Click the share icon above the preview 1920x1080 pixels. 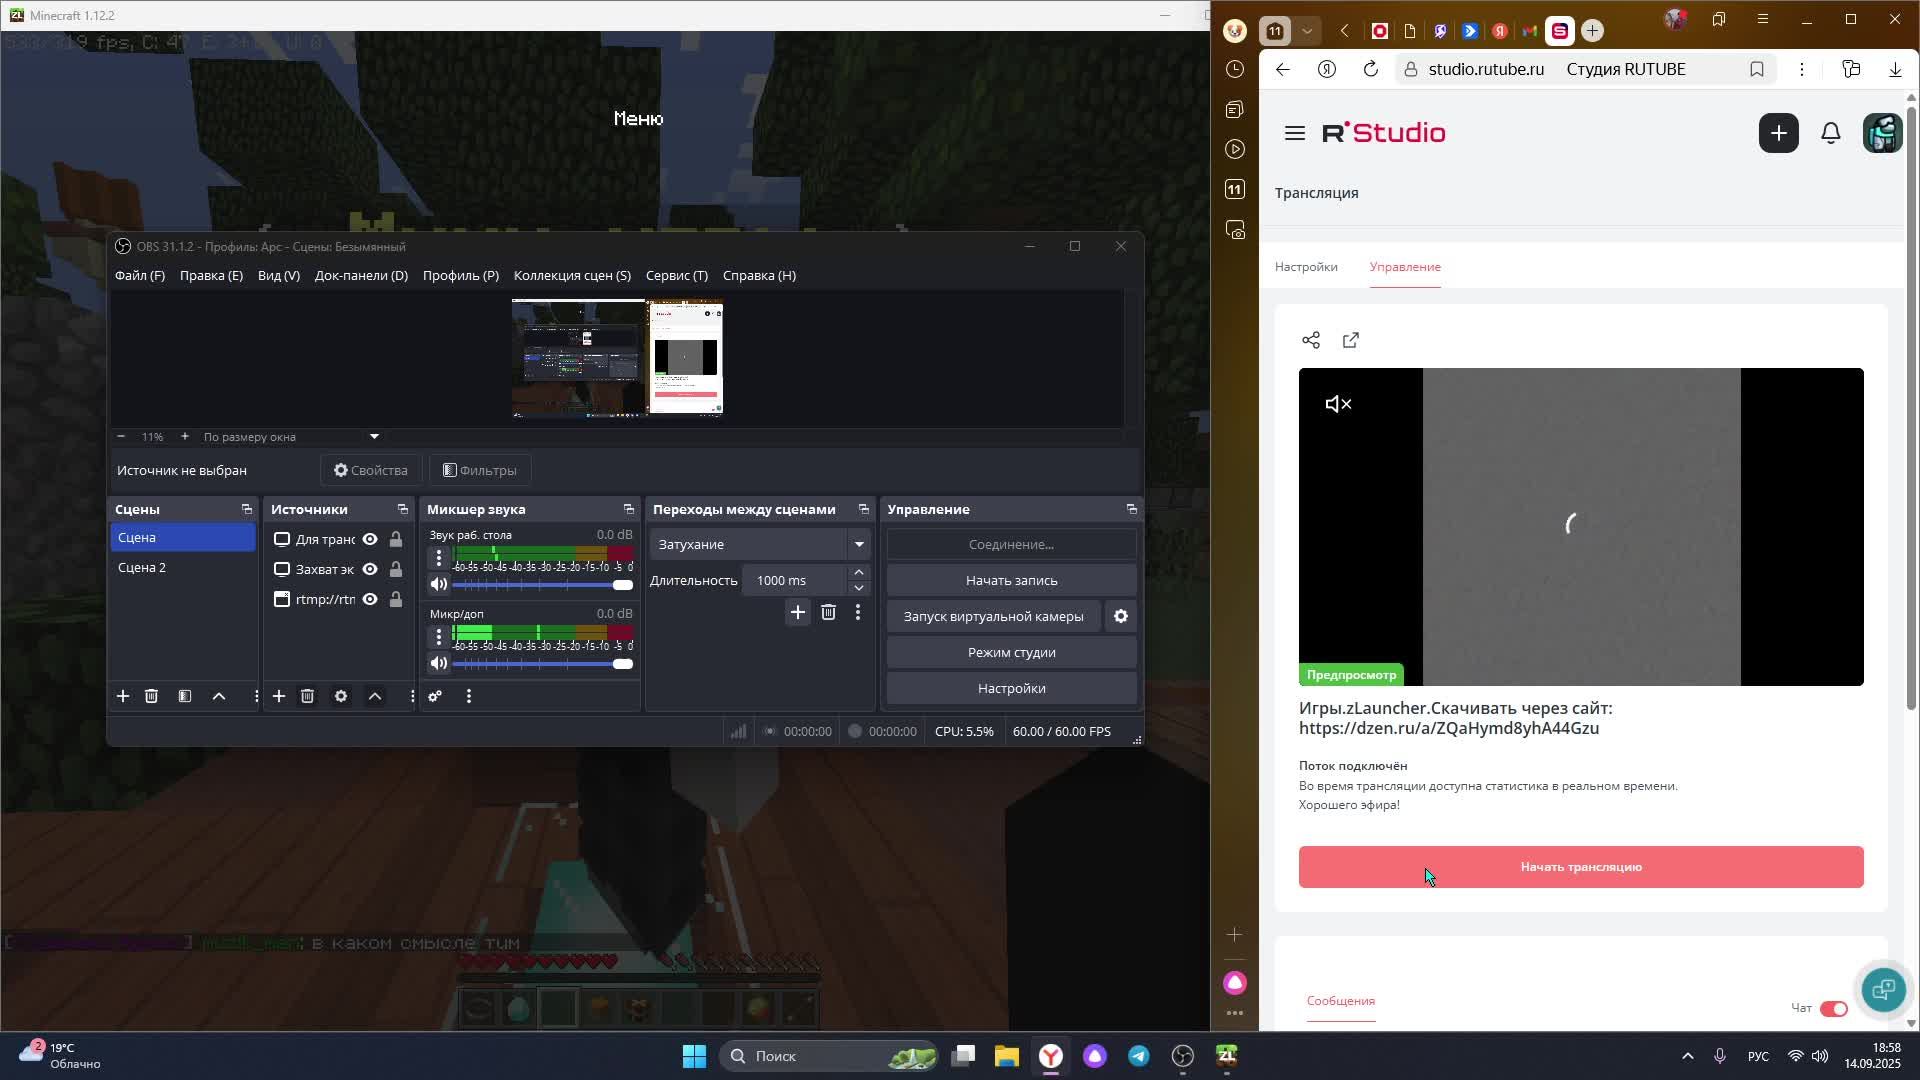point(1311,341)
